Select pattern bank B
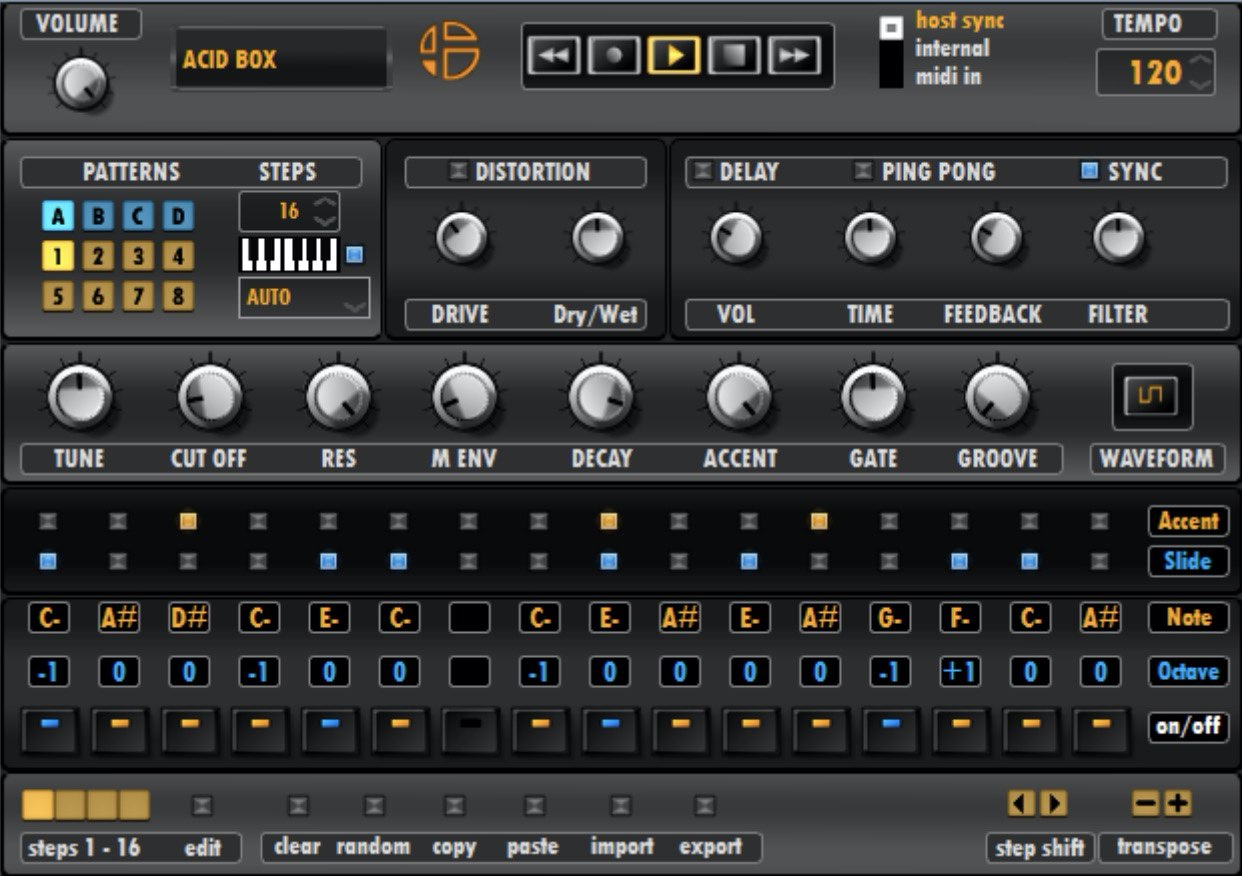 (x=97, y=216)
